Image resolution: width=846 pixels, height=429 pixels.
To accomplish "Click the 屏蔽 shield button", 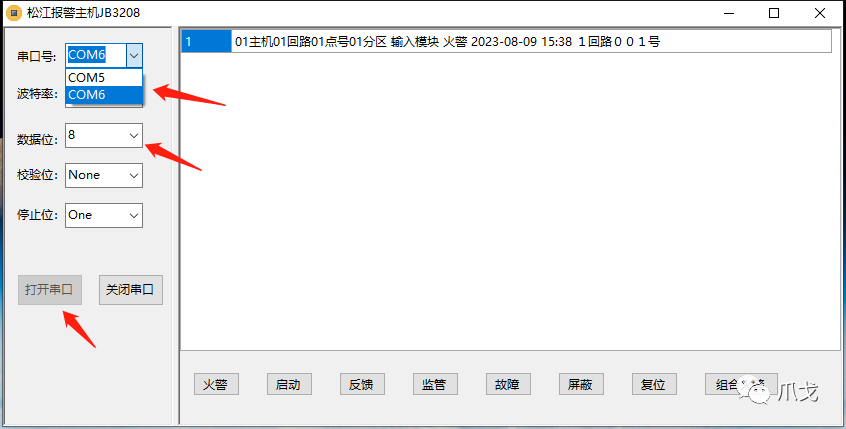I will click(581, 384).
